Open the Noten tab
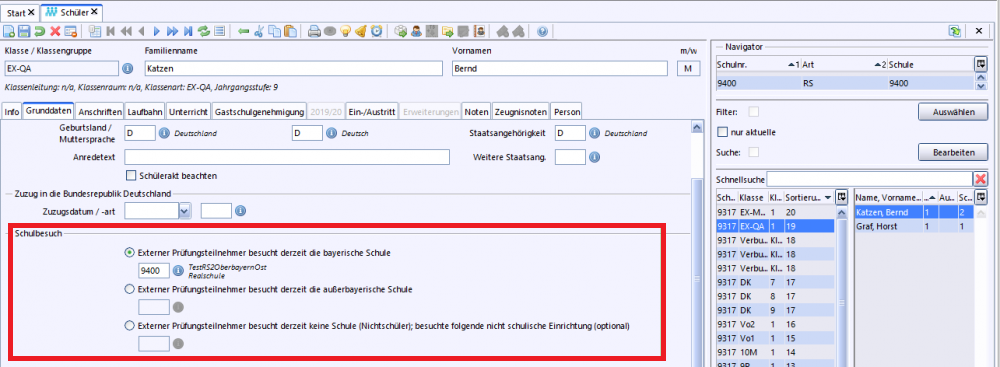 pos(476,112)
